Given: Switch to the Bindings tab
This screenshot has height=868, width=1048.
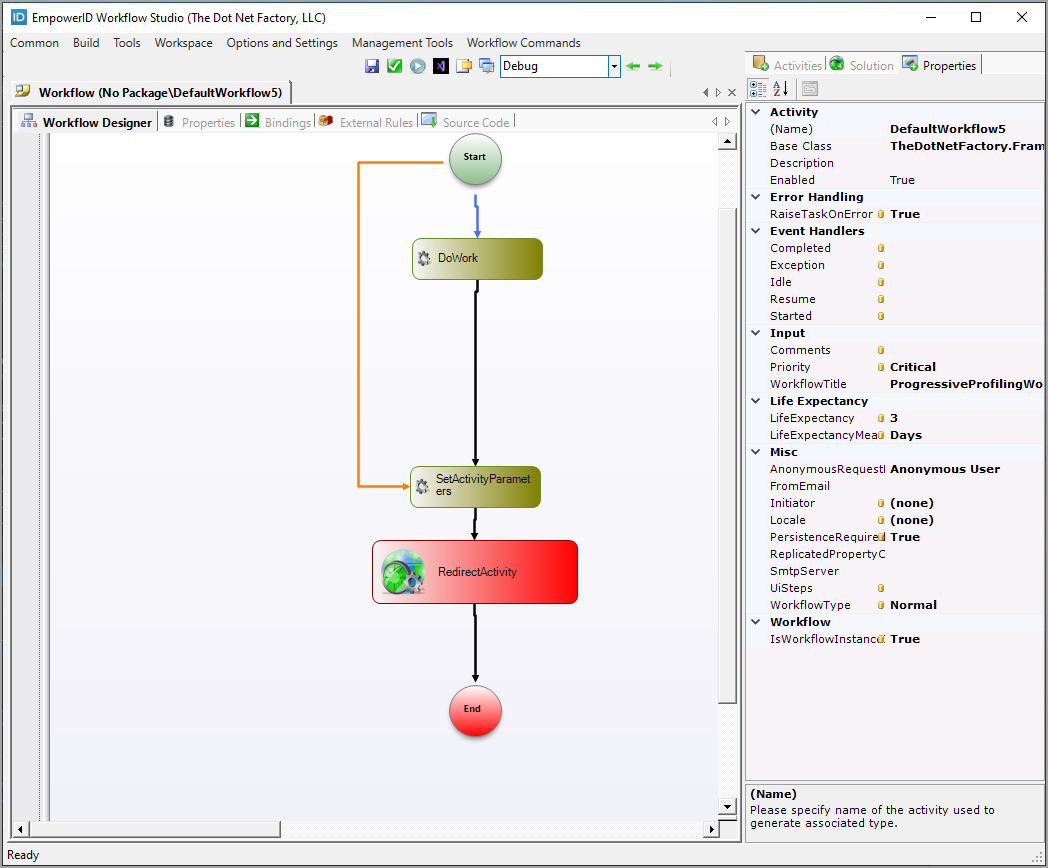Looking at the screenshot, I should (287, 121).
